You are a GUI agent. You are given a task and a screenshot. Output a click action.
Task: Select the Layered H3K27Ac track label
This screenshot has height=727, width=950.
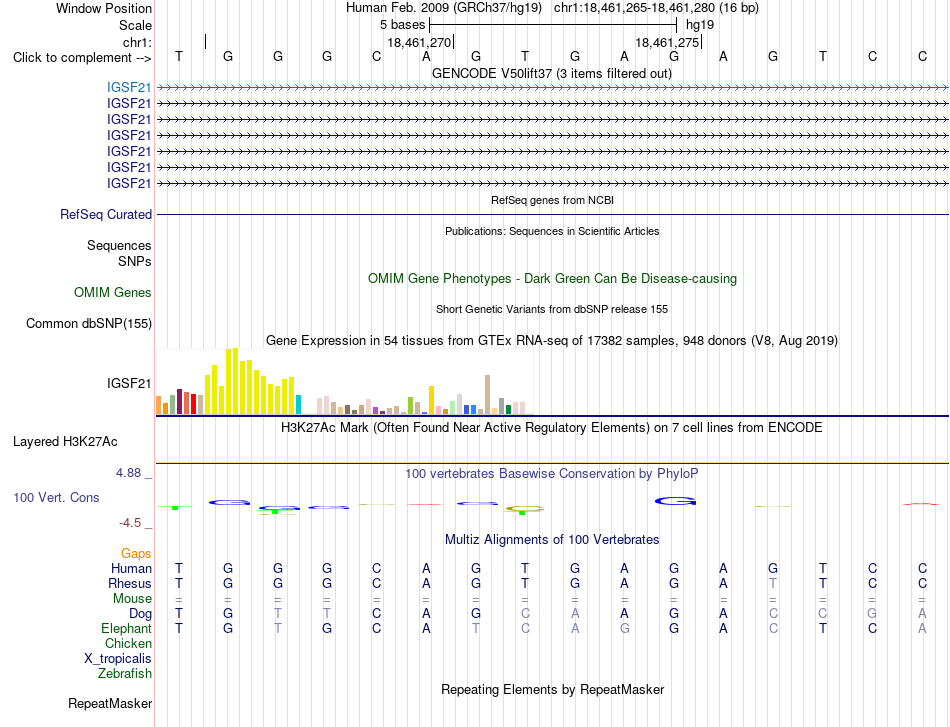coord(65,442)
